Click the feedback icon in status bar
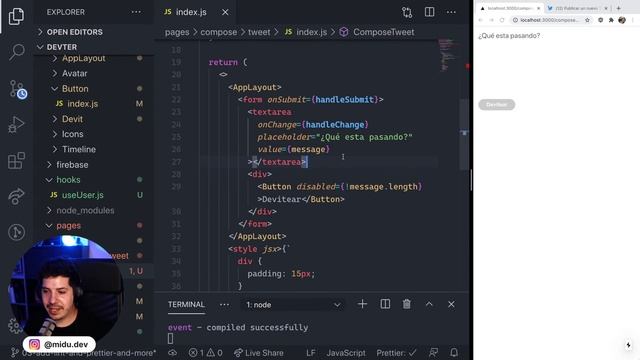 point(433,352)
